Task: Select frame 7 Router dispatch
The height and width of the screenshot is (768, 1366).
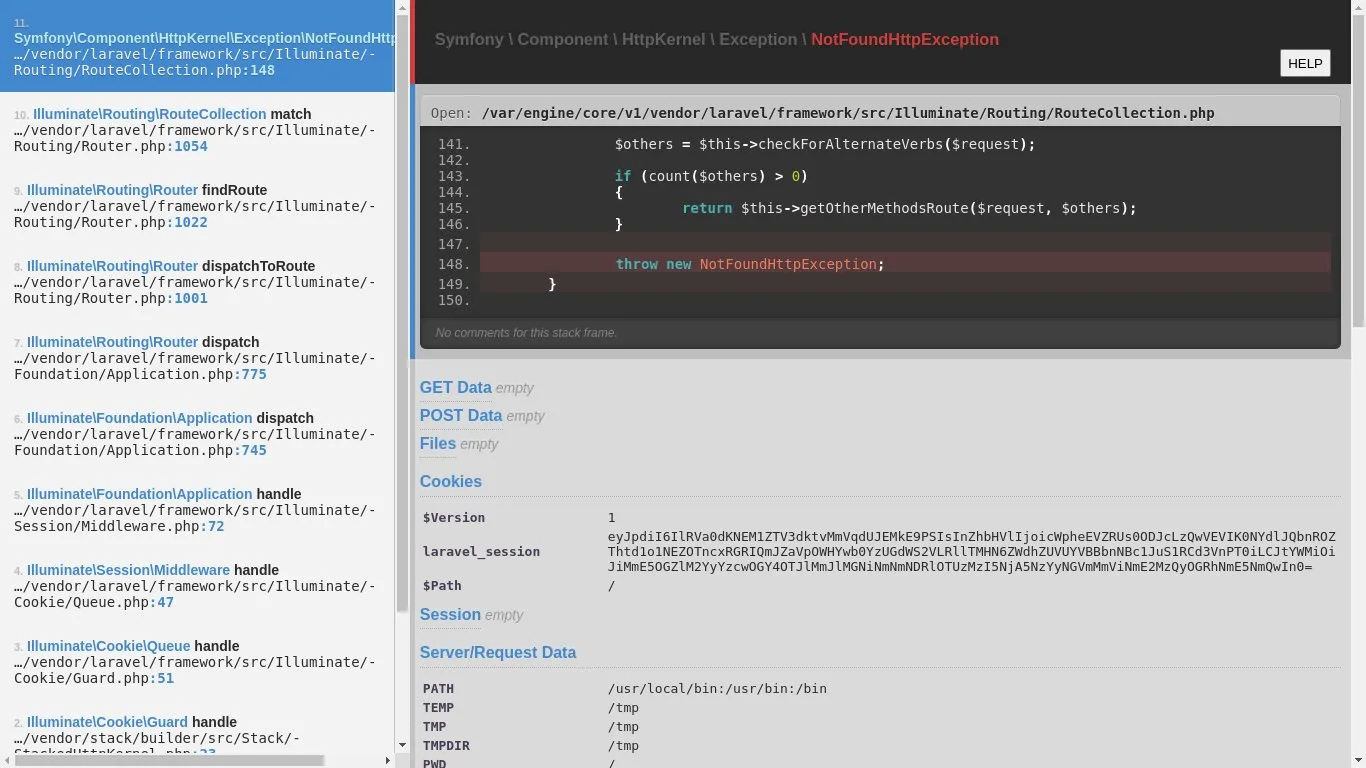Action: [x=197, y=358]
